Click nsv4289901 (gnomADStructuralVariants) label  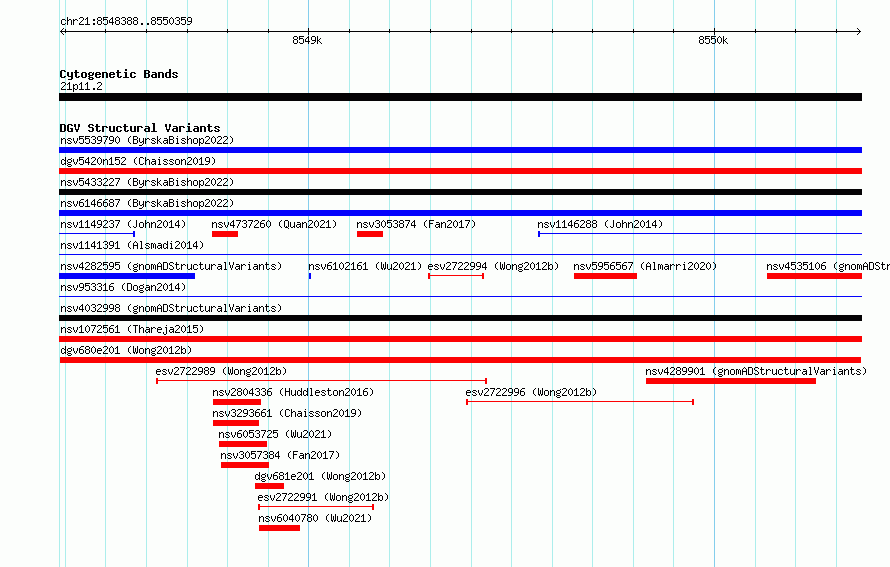tap(756, 371)
